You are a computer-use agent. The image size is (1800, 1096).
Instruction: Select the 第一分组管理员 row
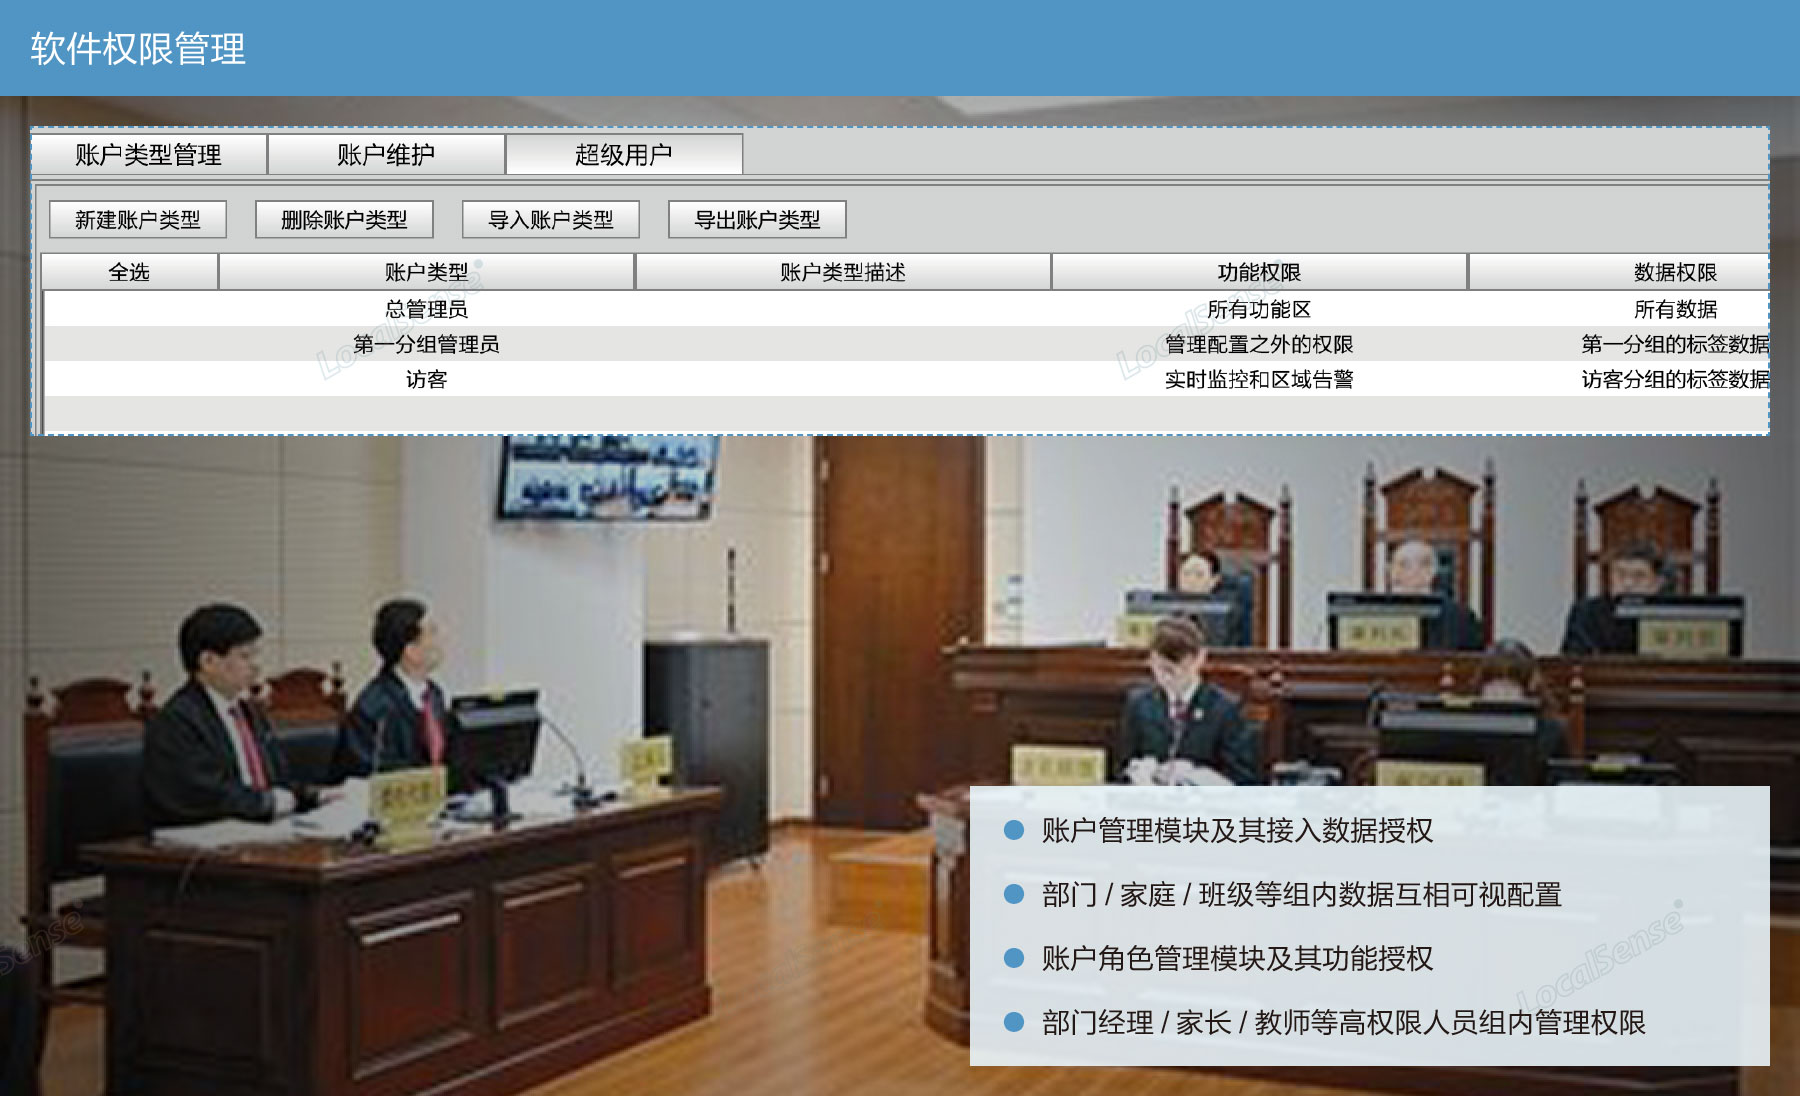point(426,344)
